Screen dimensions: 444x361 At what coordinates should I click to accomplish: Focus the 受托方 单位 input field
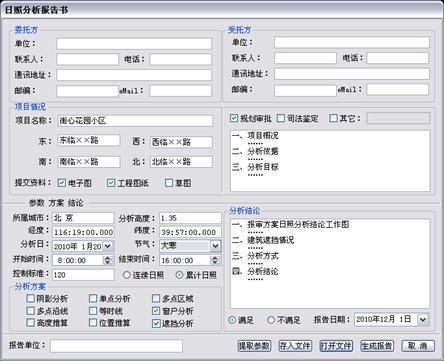(x=352, y=42)
